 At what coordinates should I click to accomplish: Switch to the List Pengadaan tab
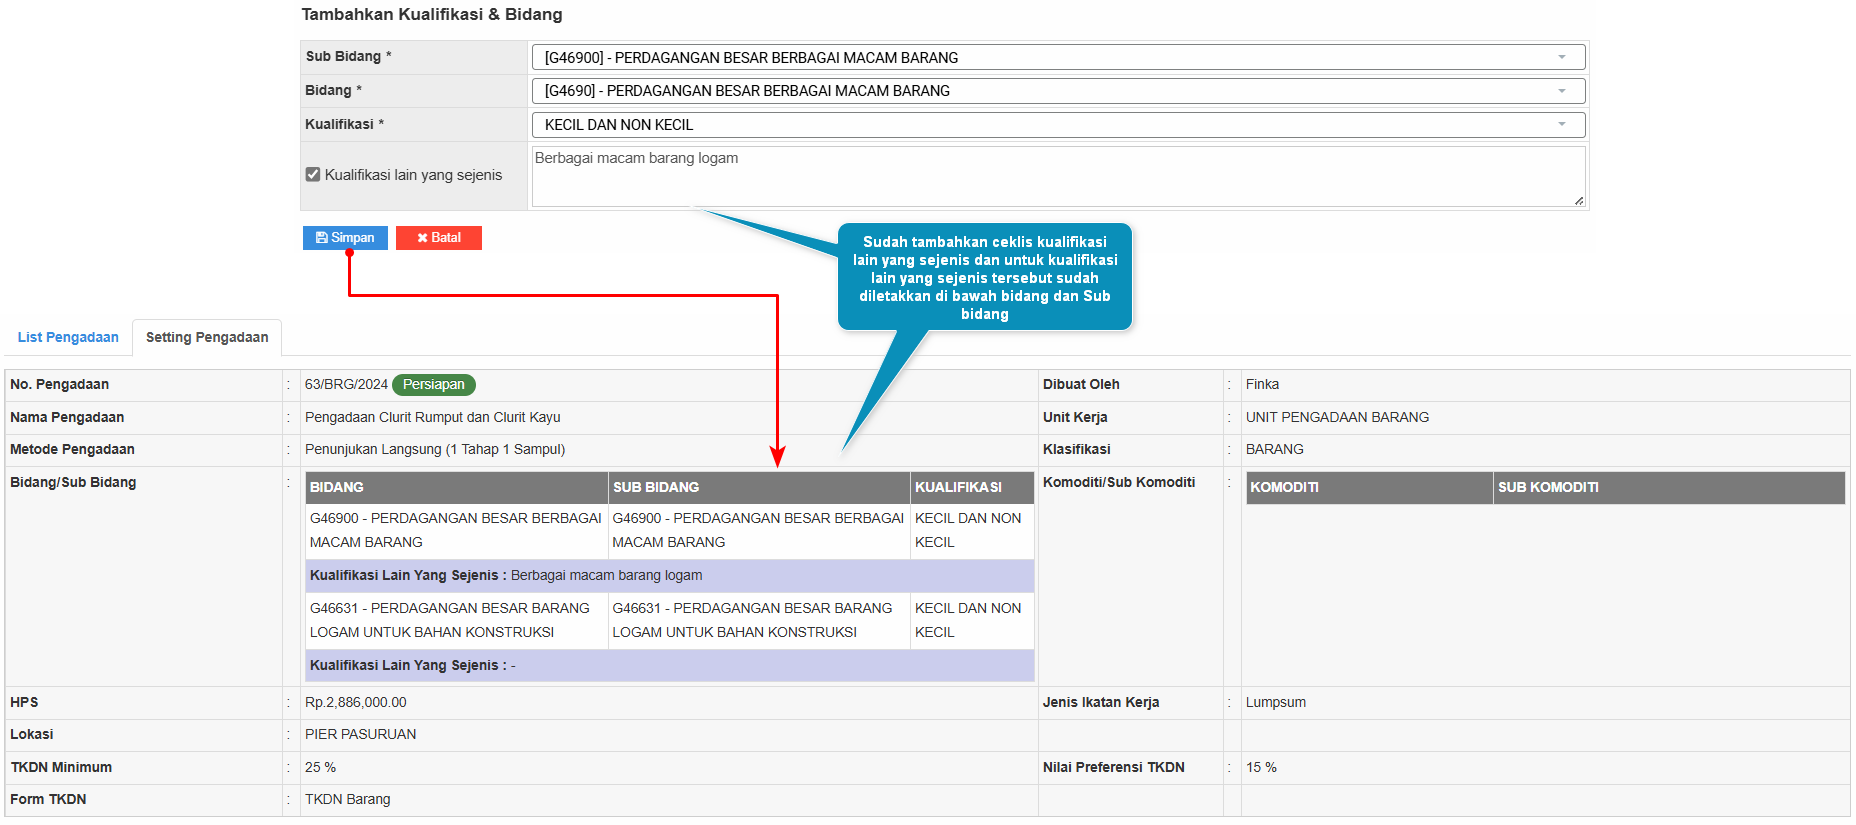68,338
